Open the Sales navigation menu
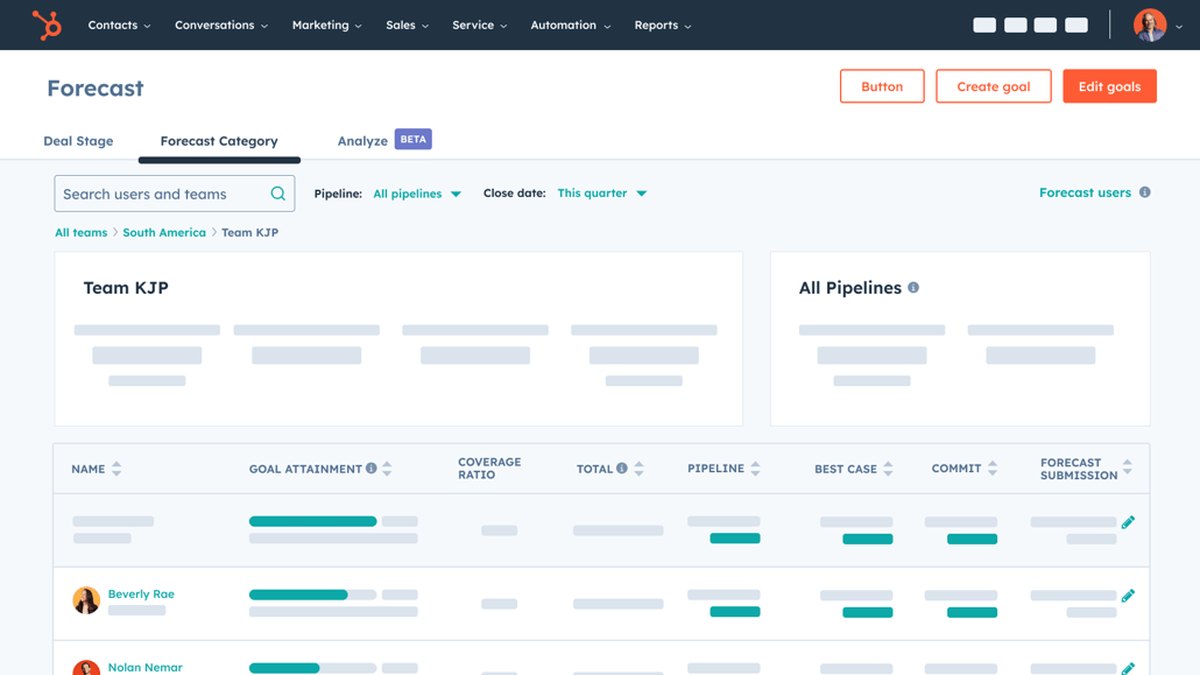Screen dimensions: 1200x675 click(x=407, y=25)
